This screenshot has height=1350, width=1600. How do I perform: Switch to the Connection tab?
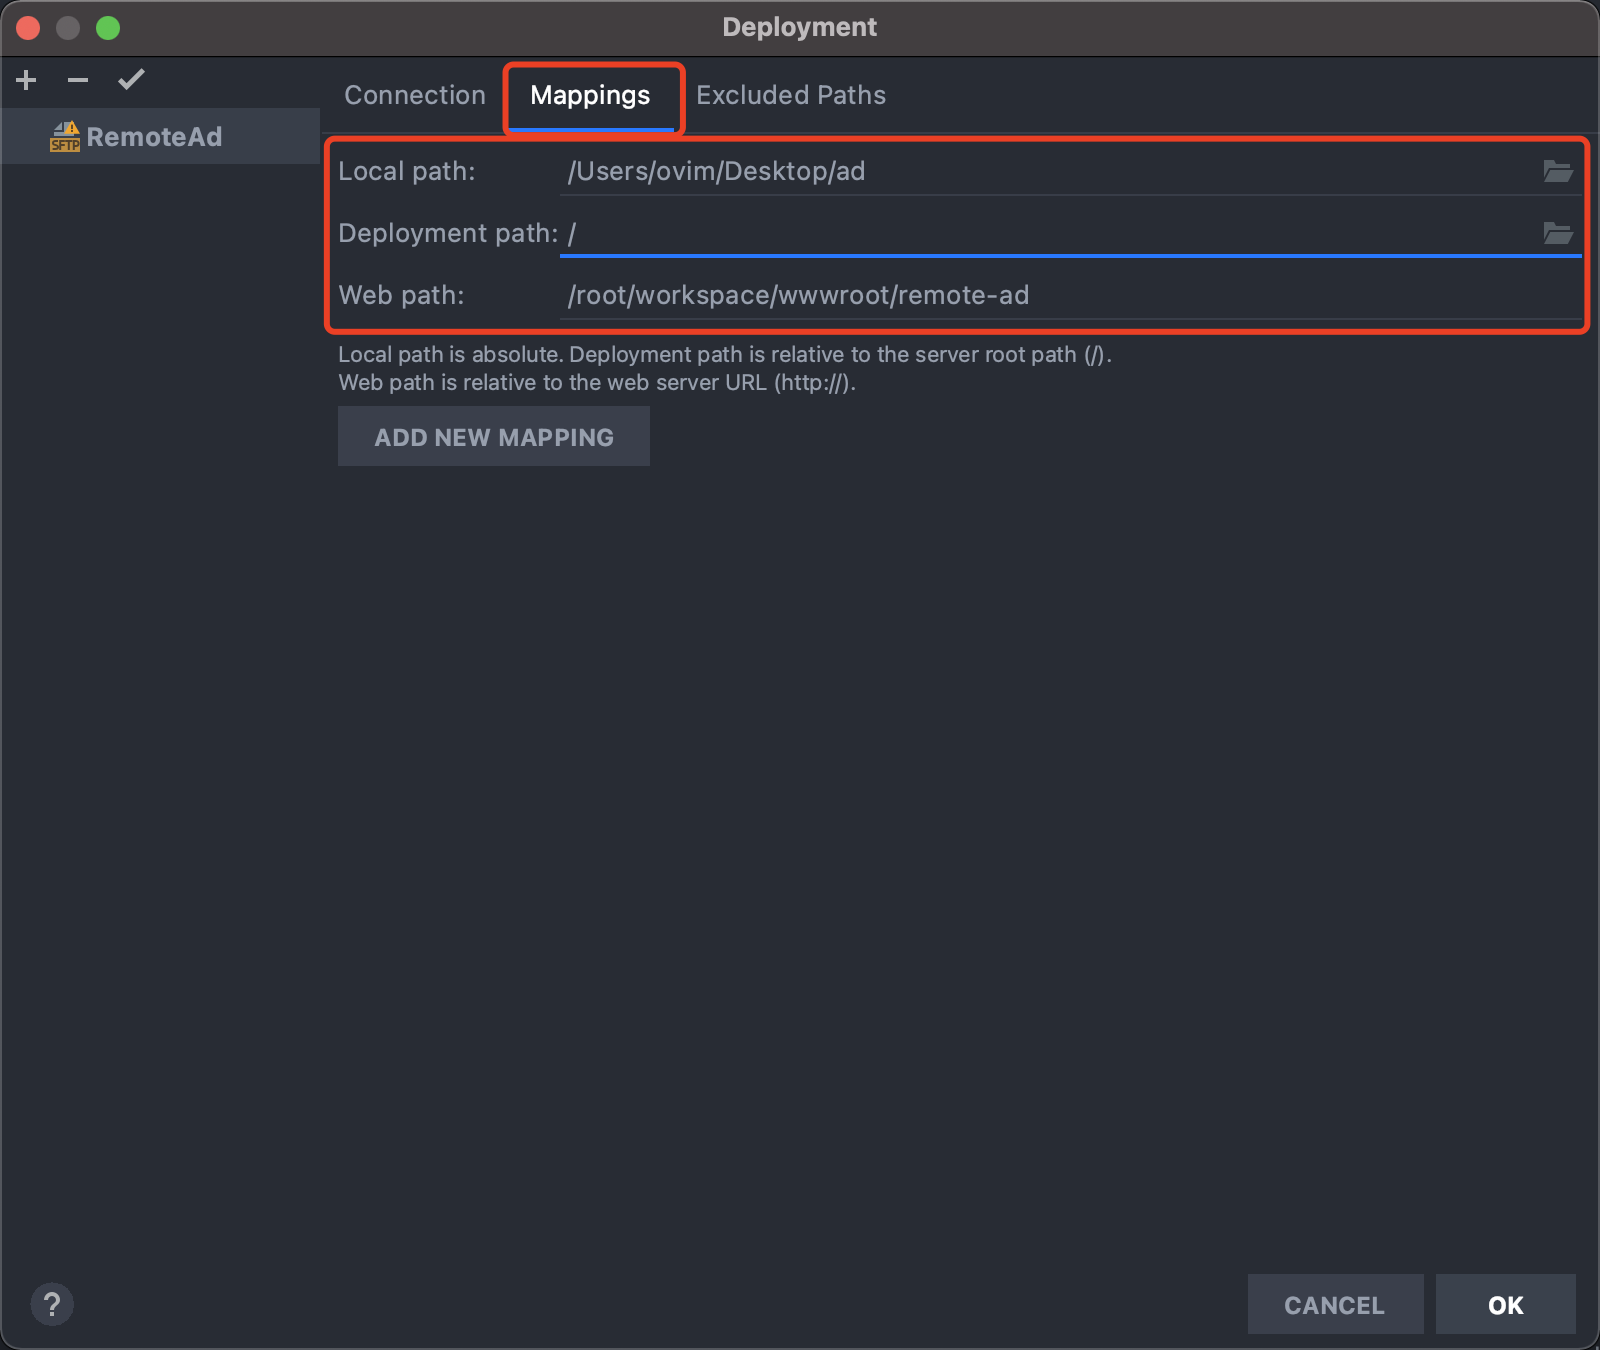[415, 95]
